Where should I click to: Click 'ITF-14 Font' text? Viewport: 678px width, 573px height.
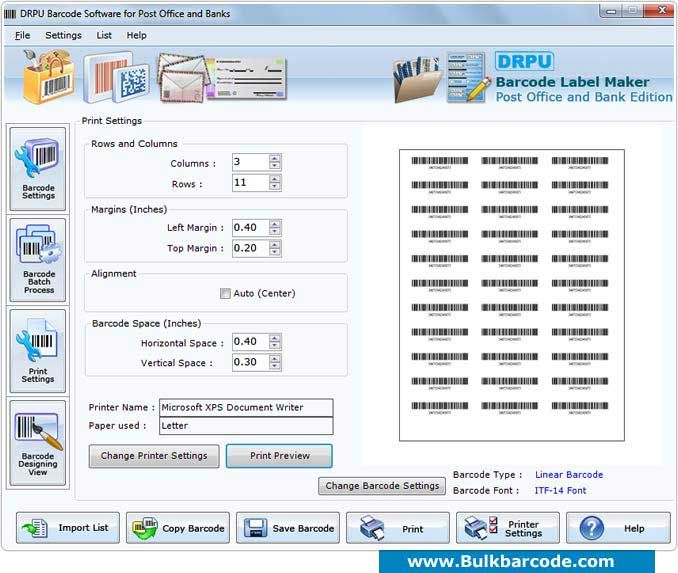point(560,491)
